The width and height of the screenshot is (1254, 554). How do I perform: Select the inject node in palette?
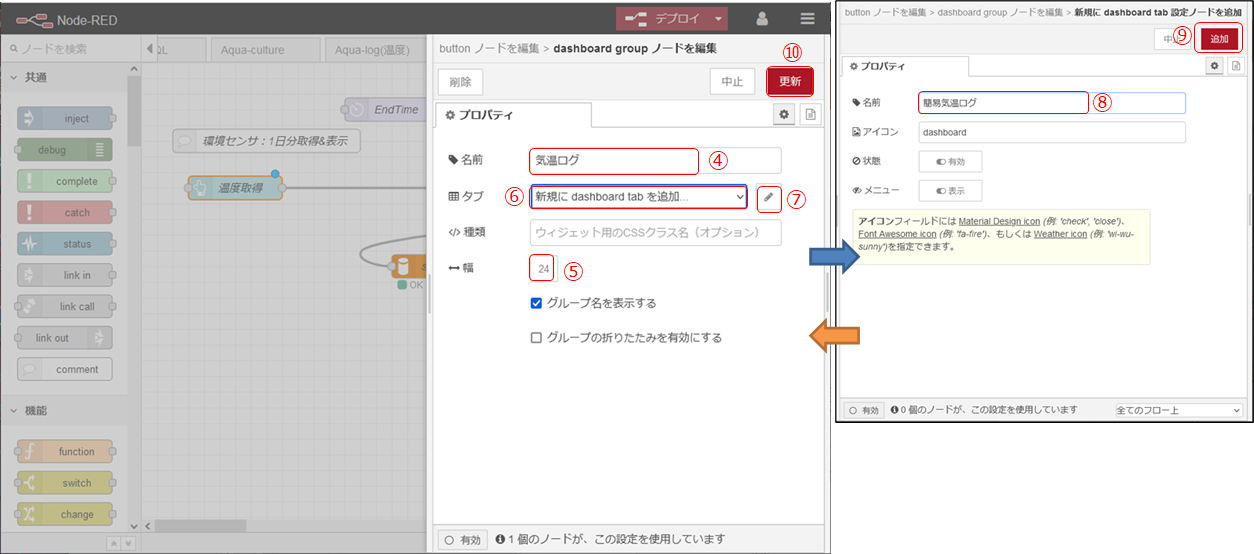66,119
